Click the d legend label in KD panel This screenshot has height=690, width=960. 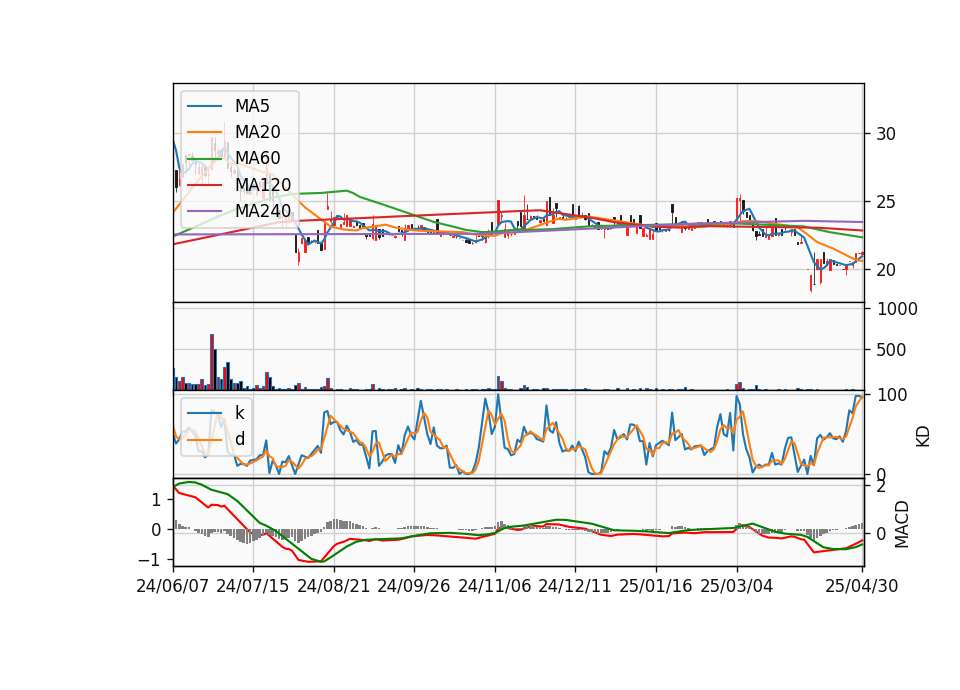pos(240,439)
